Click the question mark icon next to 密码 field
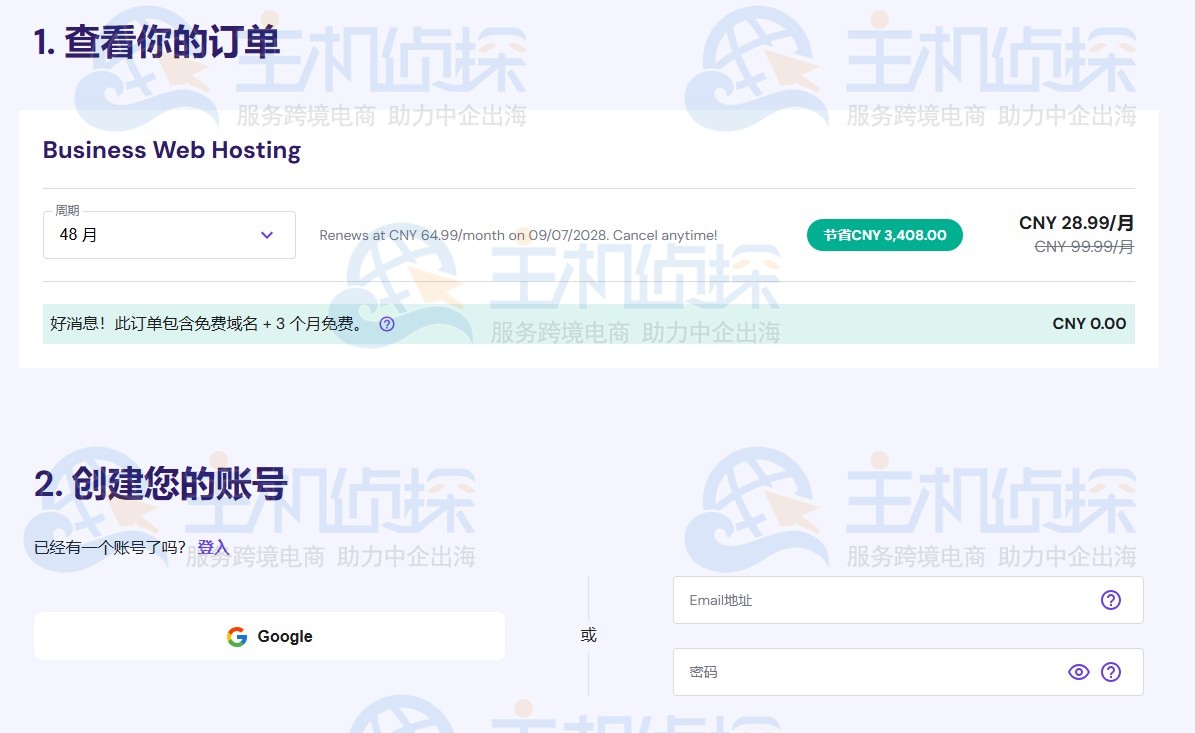This screenshot has width=1195, height=733. coord(1112,671)
